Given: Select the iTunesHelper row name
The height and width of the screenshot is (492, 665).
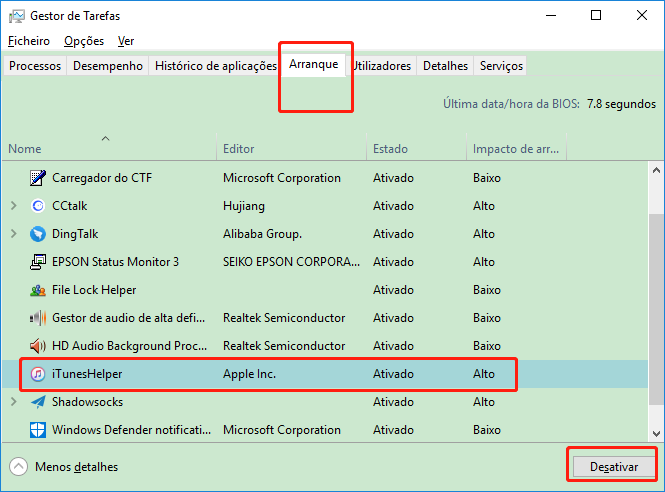Looking at the screenshot, I should 87,374.
